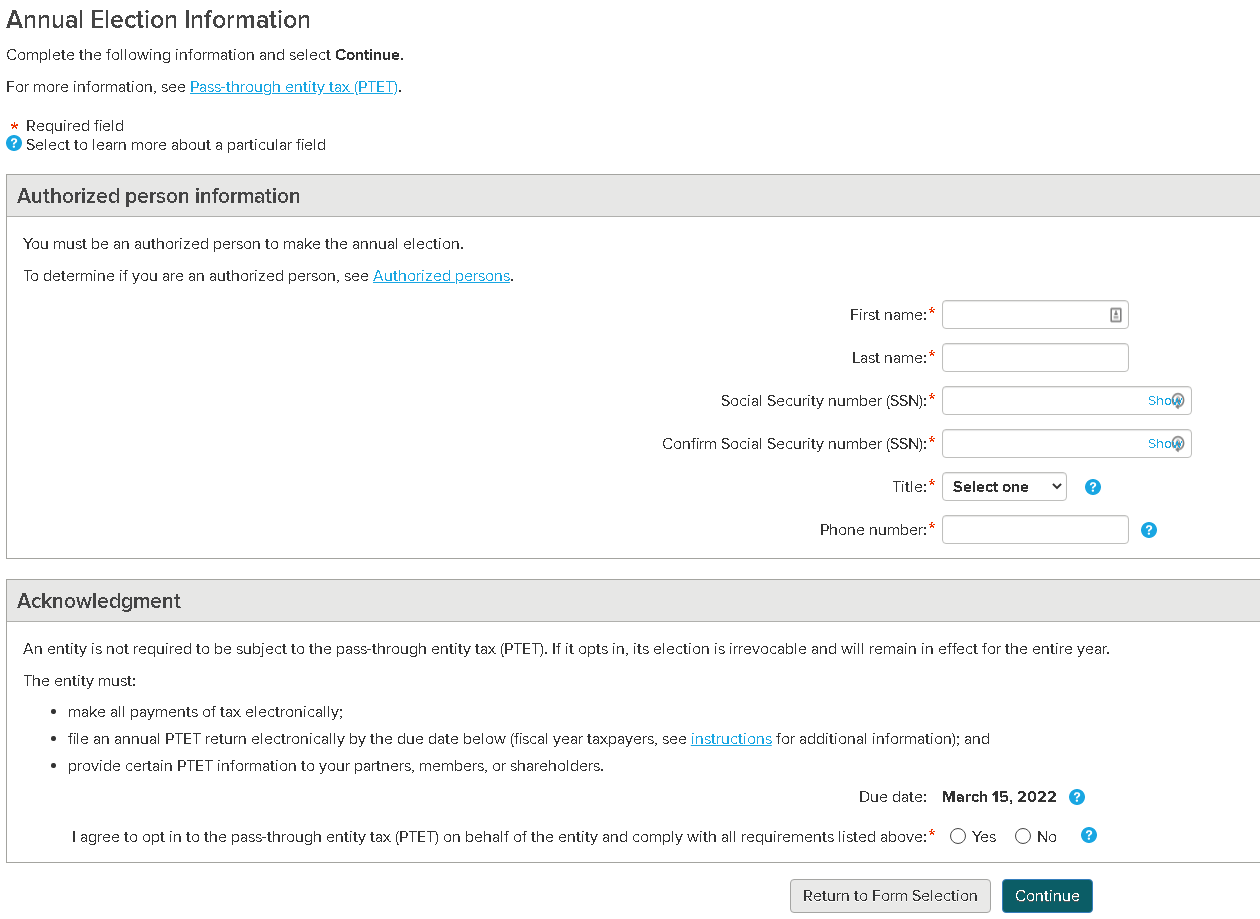
Task: Open the Title dropdown
Action: [x=1004, y=487]
